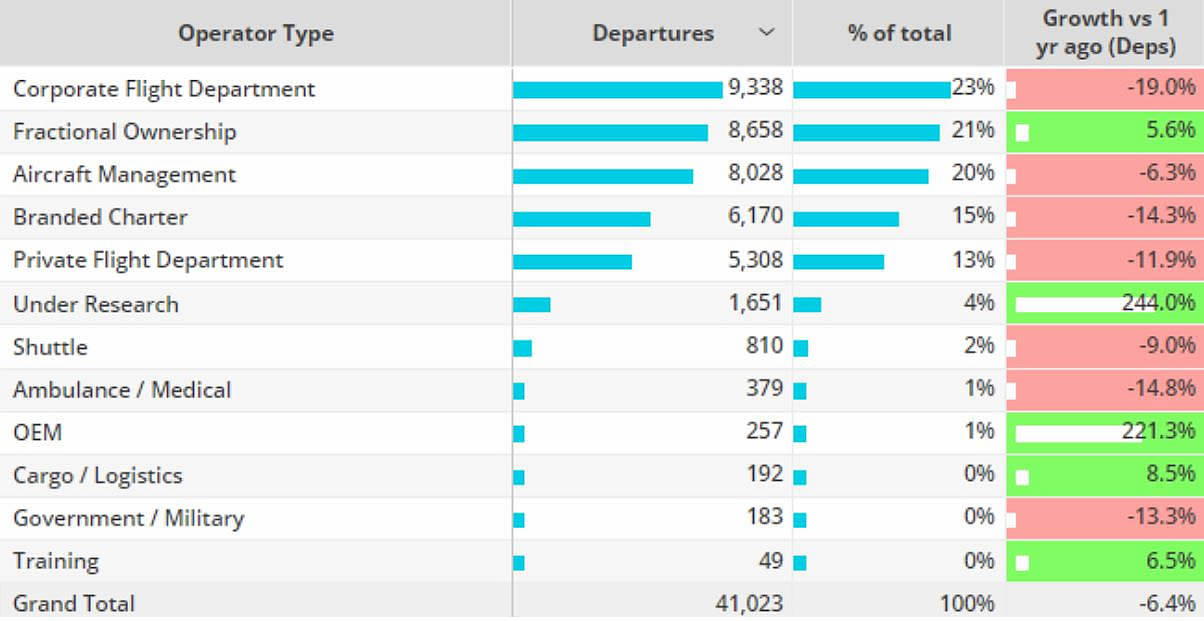Select the Cargo / Logistics row label

(98, 476)
